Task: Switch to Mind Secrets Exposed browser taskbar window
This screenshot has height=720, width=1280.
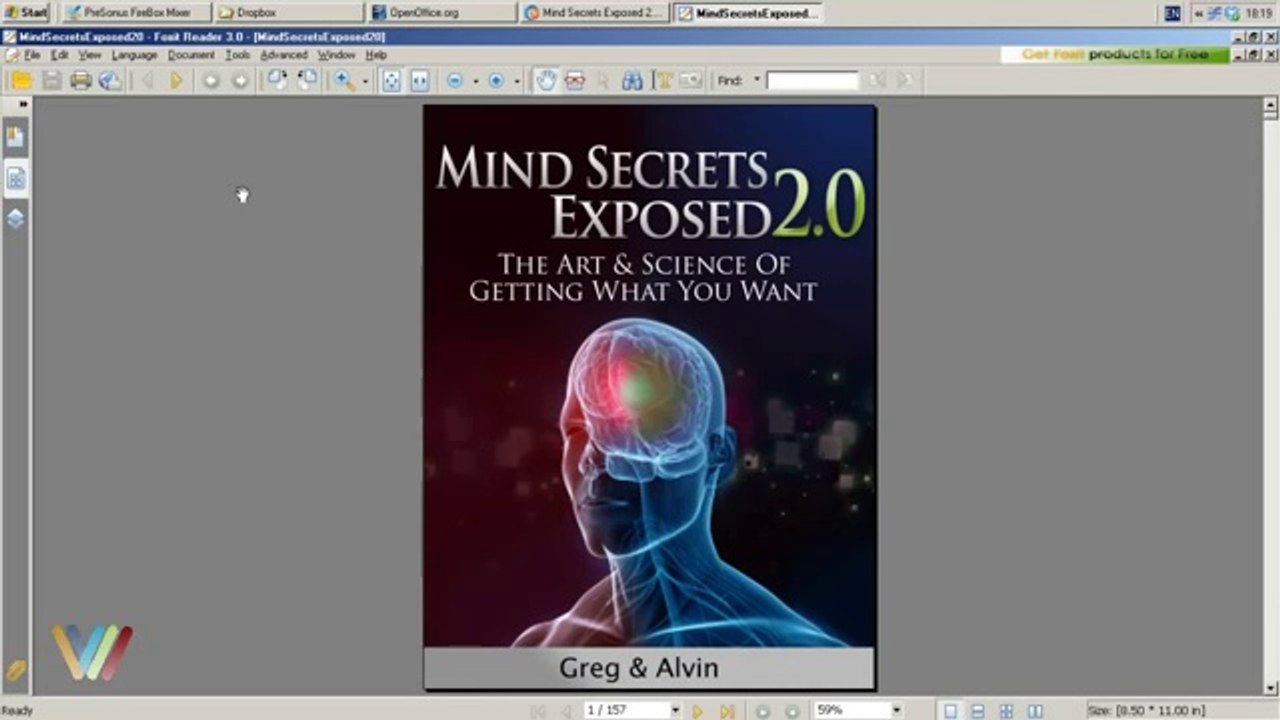Action: [x=595, y=13]
